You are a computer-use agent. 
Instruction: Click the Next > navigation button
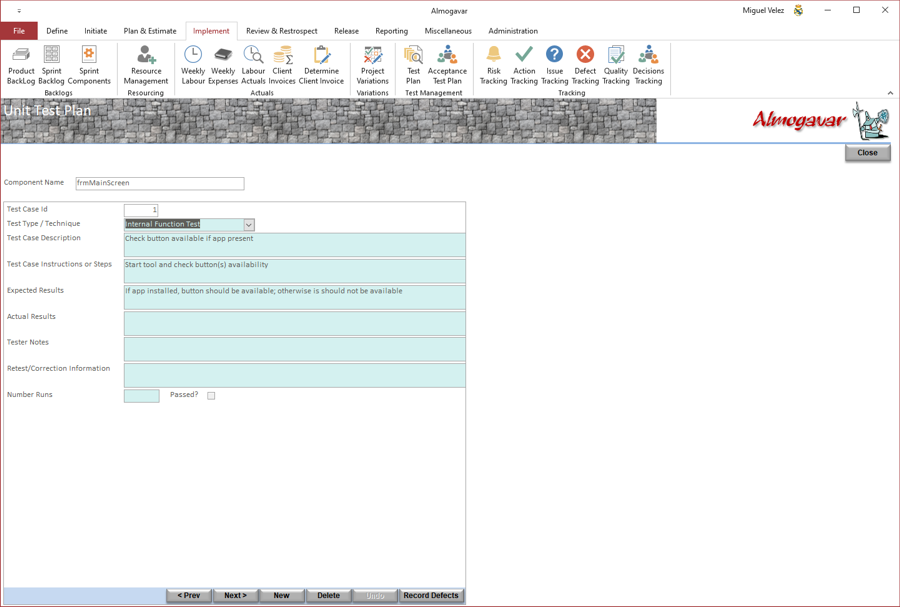click(235, 596)
